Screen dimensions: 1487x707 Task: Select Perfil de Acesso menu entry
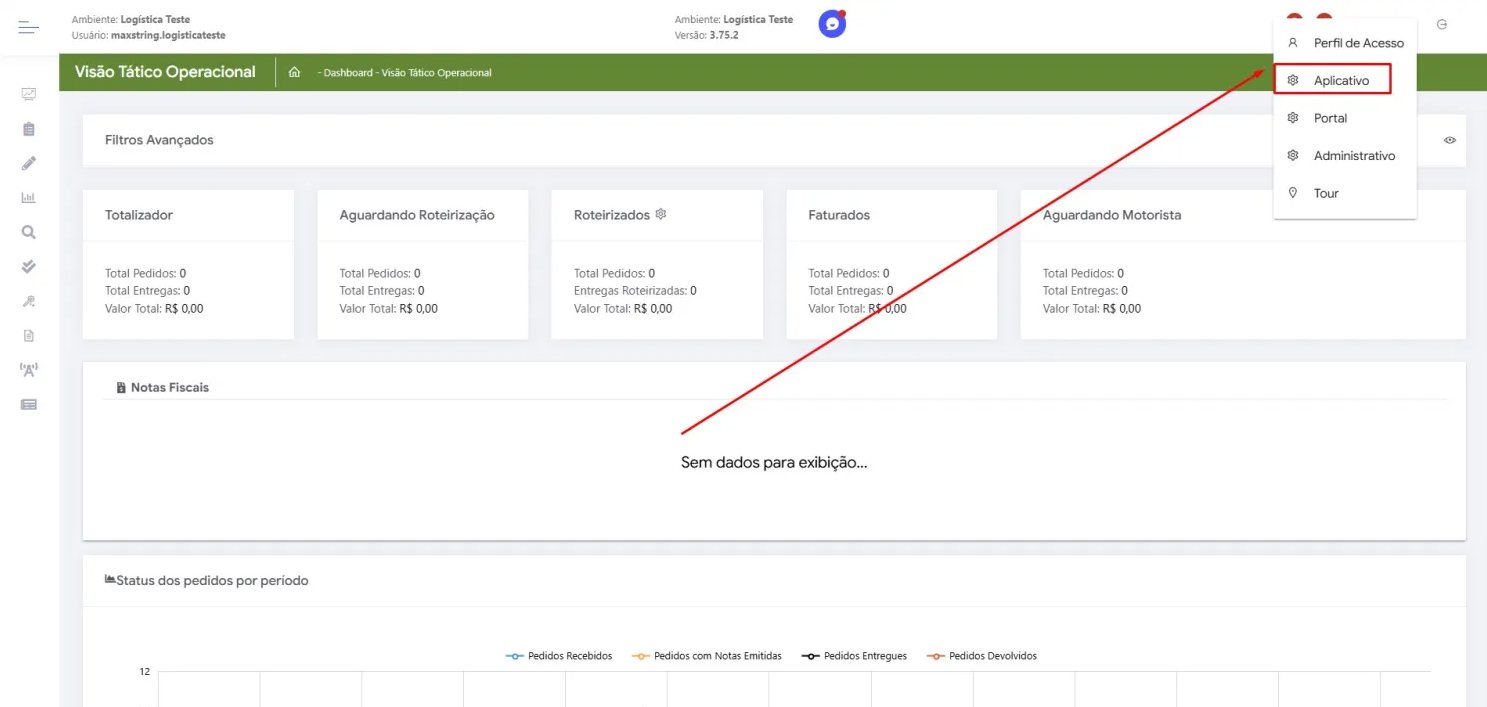pyautogui.click(x=1345, y=43)
